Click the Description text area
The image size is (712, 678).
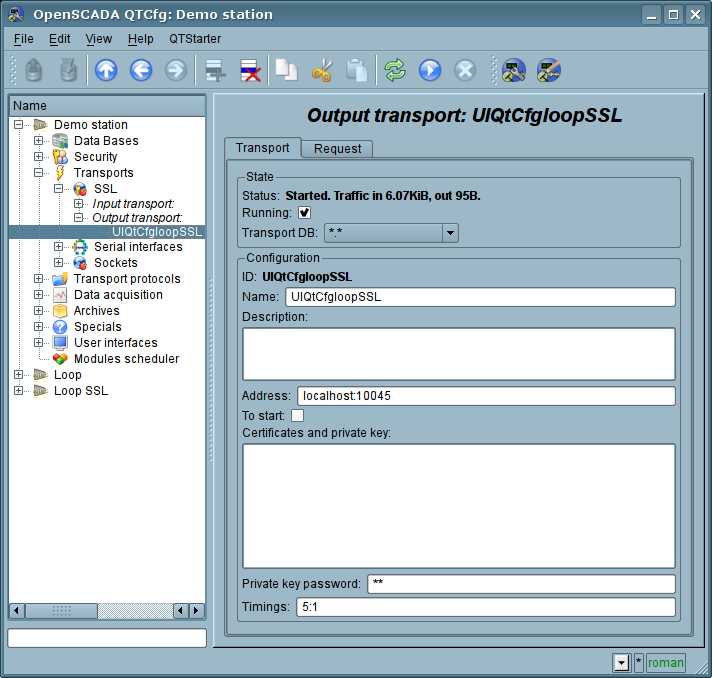(x=459, y=354)
